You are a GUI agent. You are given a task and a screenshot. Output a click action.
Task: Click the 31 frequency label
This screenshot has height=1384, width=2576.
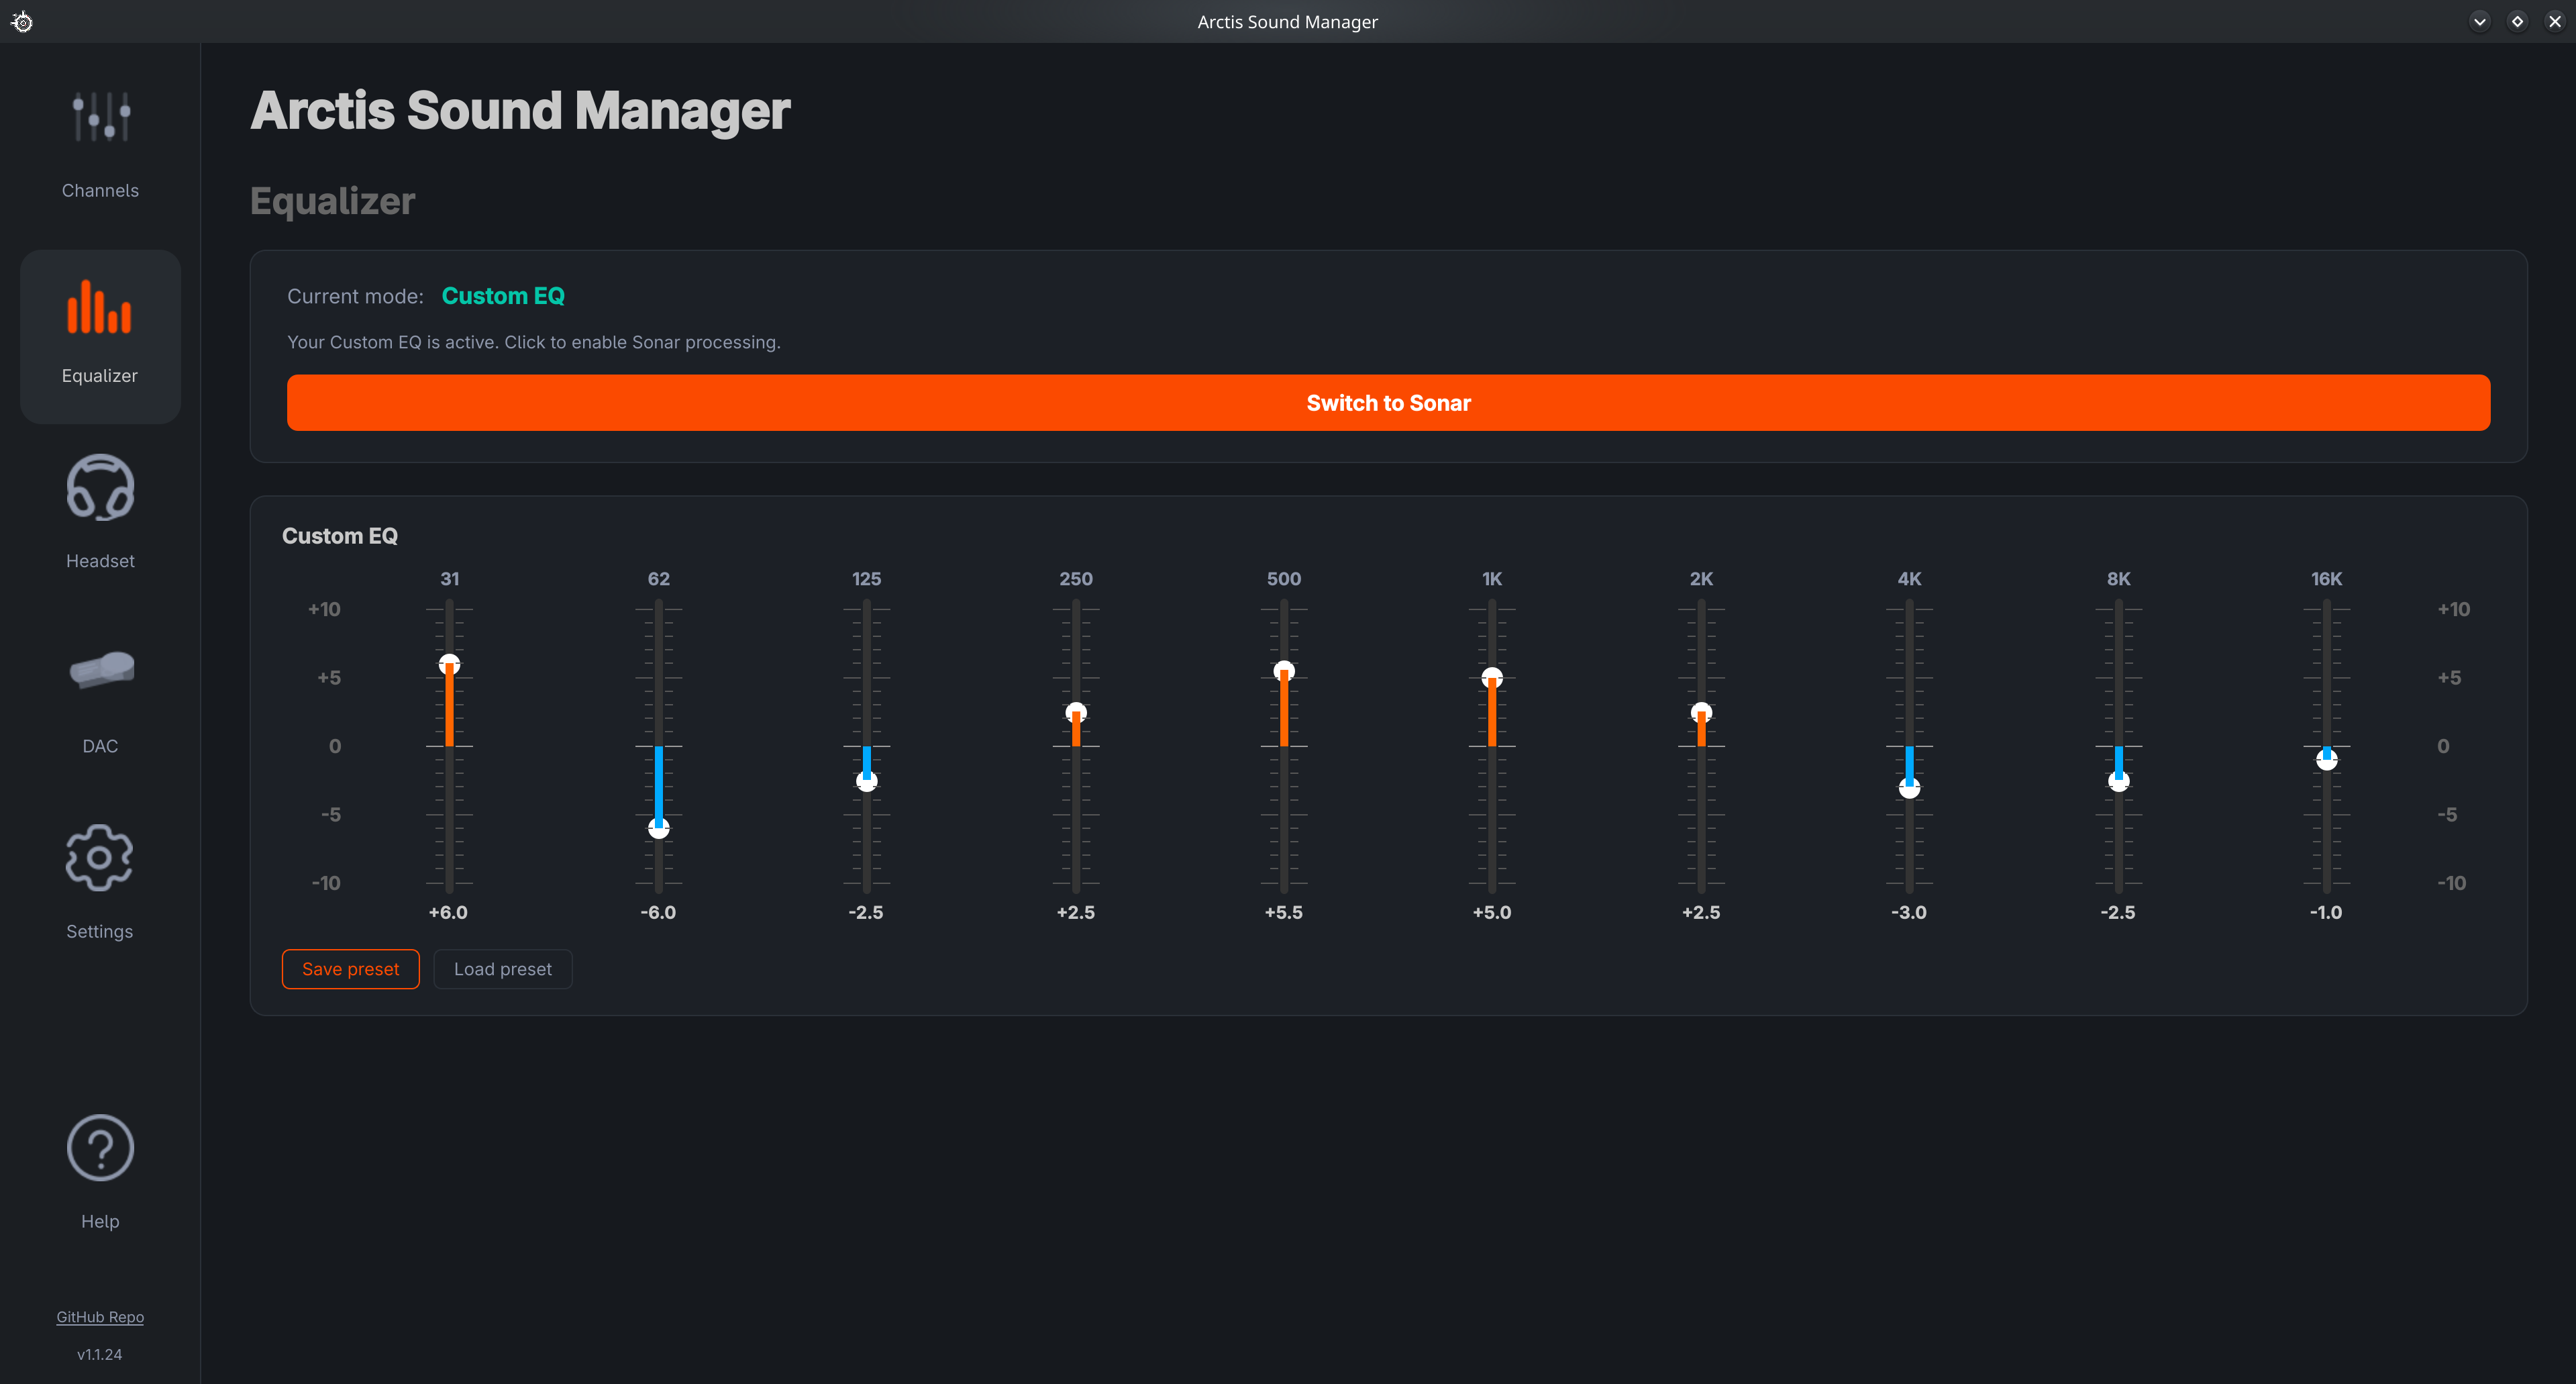coord(450,579)
